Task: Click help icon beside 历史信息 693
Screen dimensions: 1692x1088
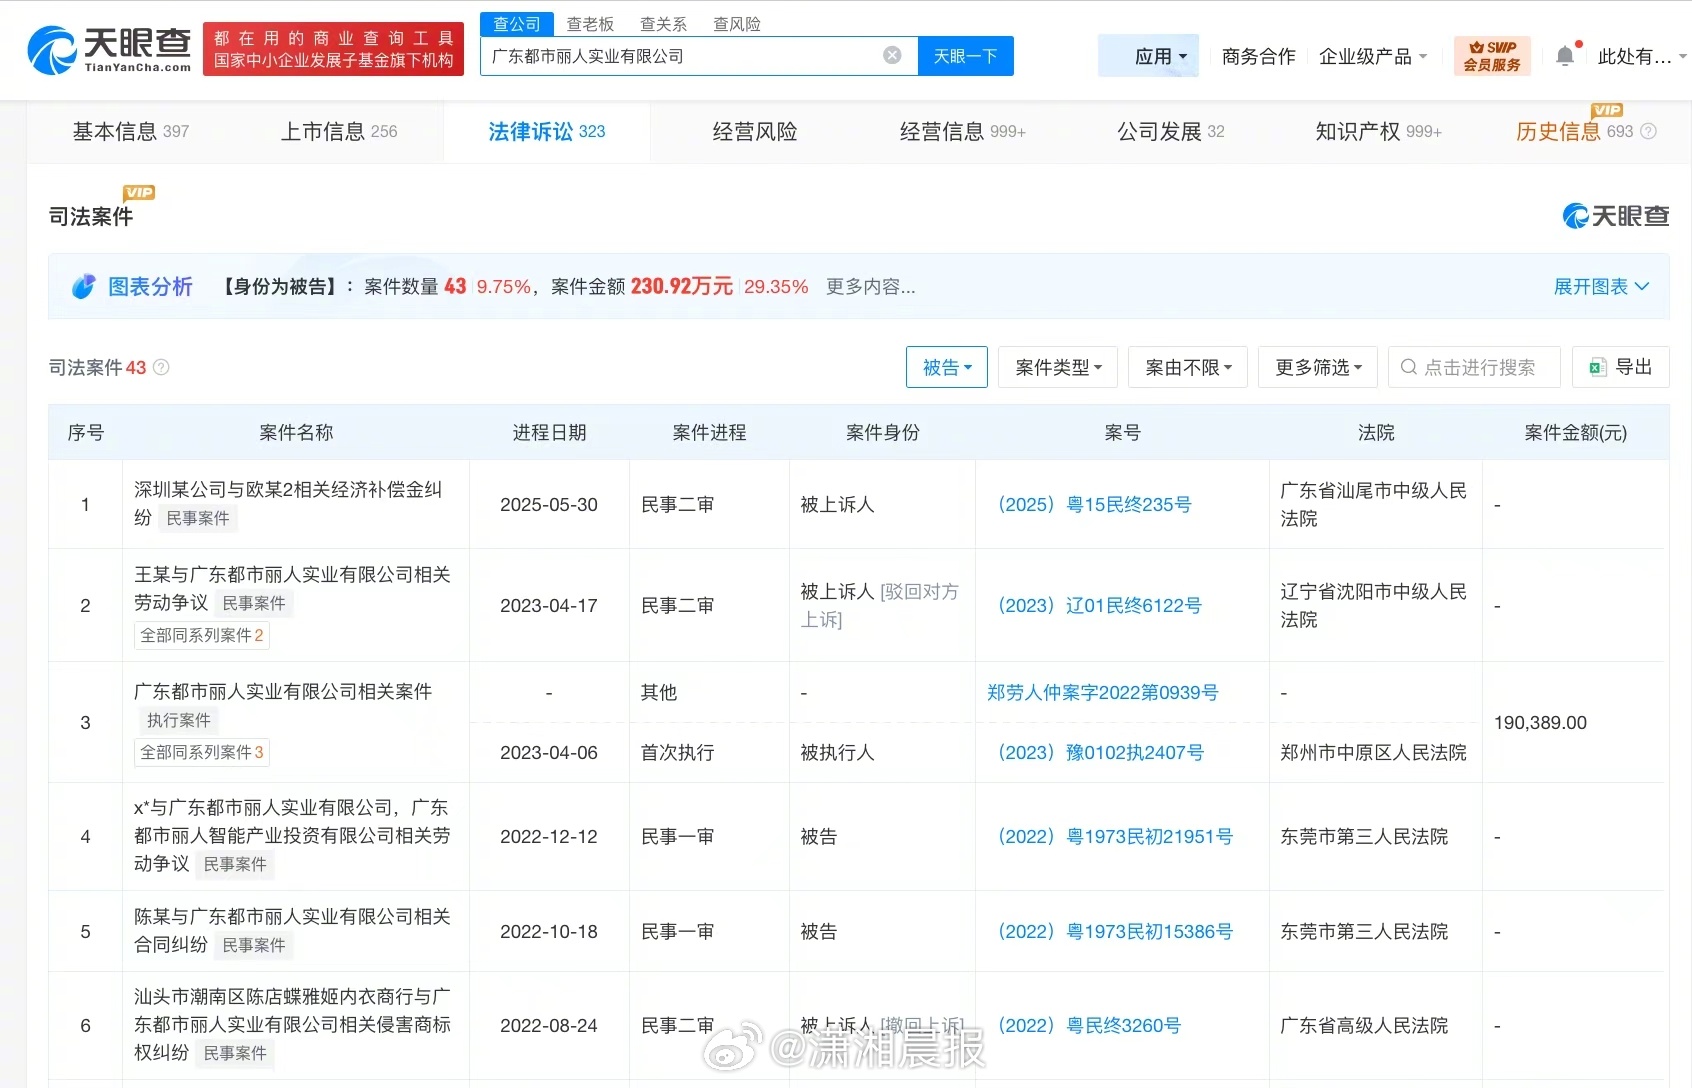Action: tap(1649, 132)
